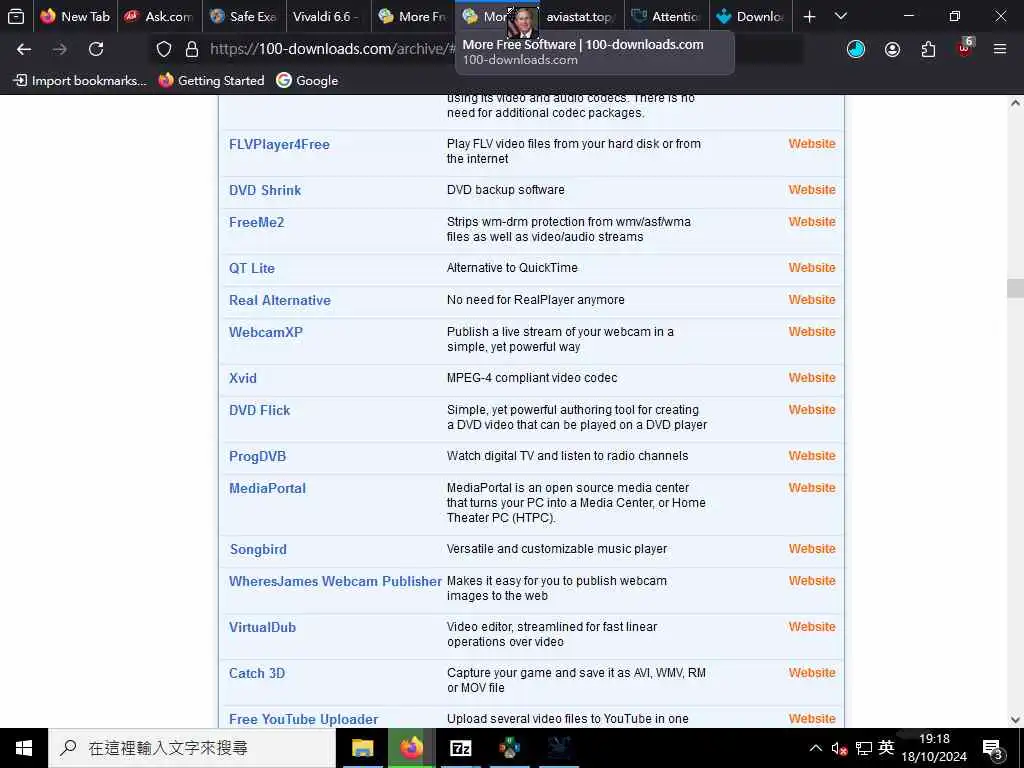Visit the Website link for QT Lite
The height and width of the screenshot is (768, 1024).
pyautogui.click(x=812, y=267)
